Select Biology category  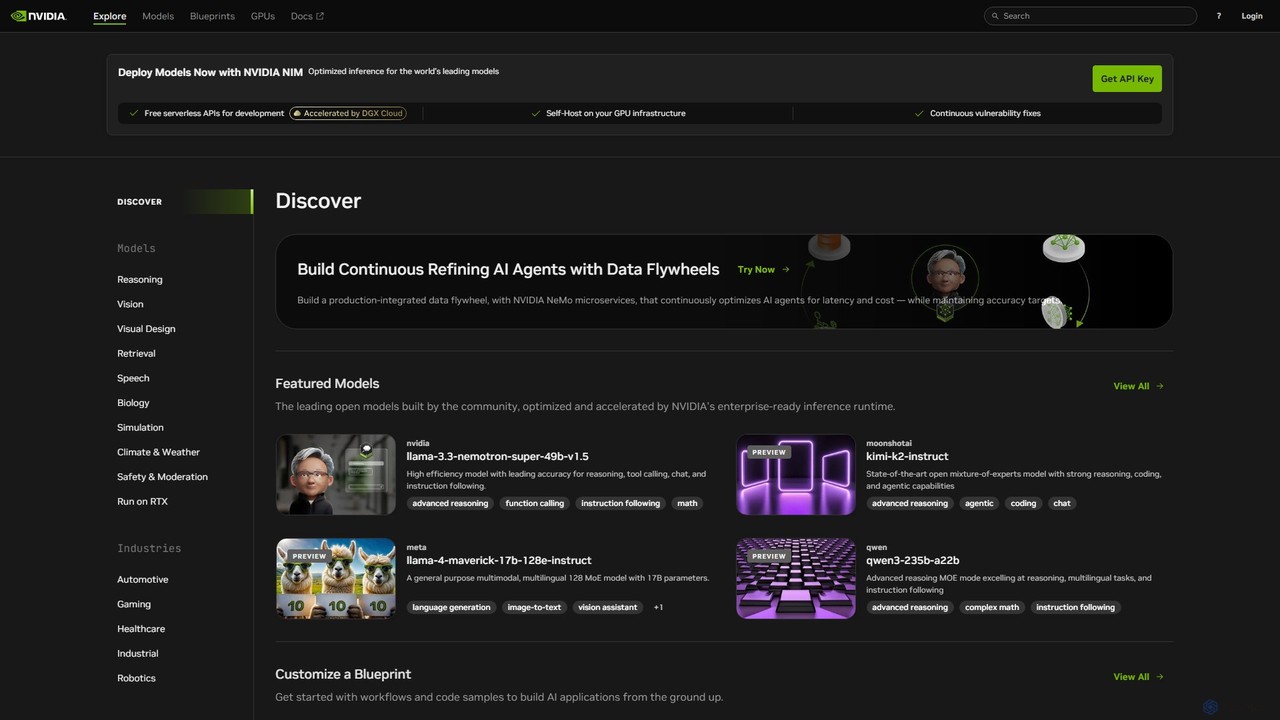pos(133,403)
